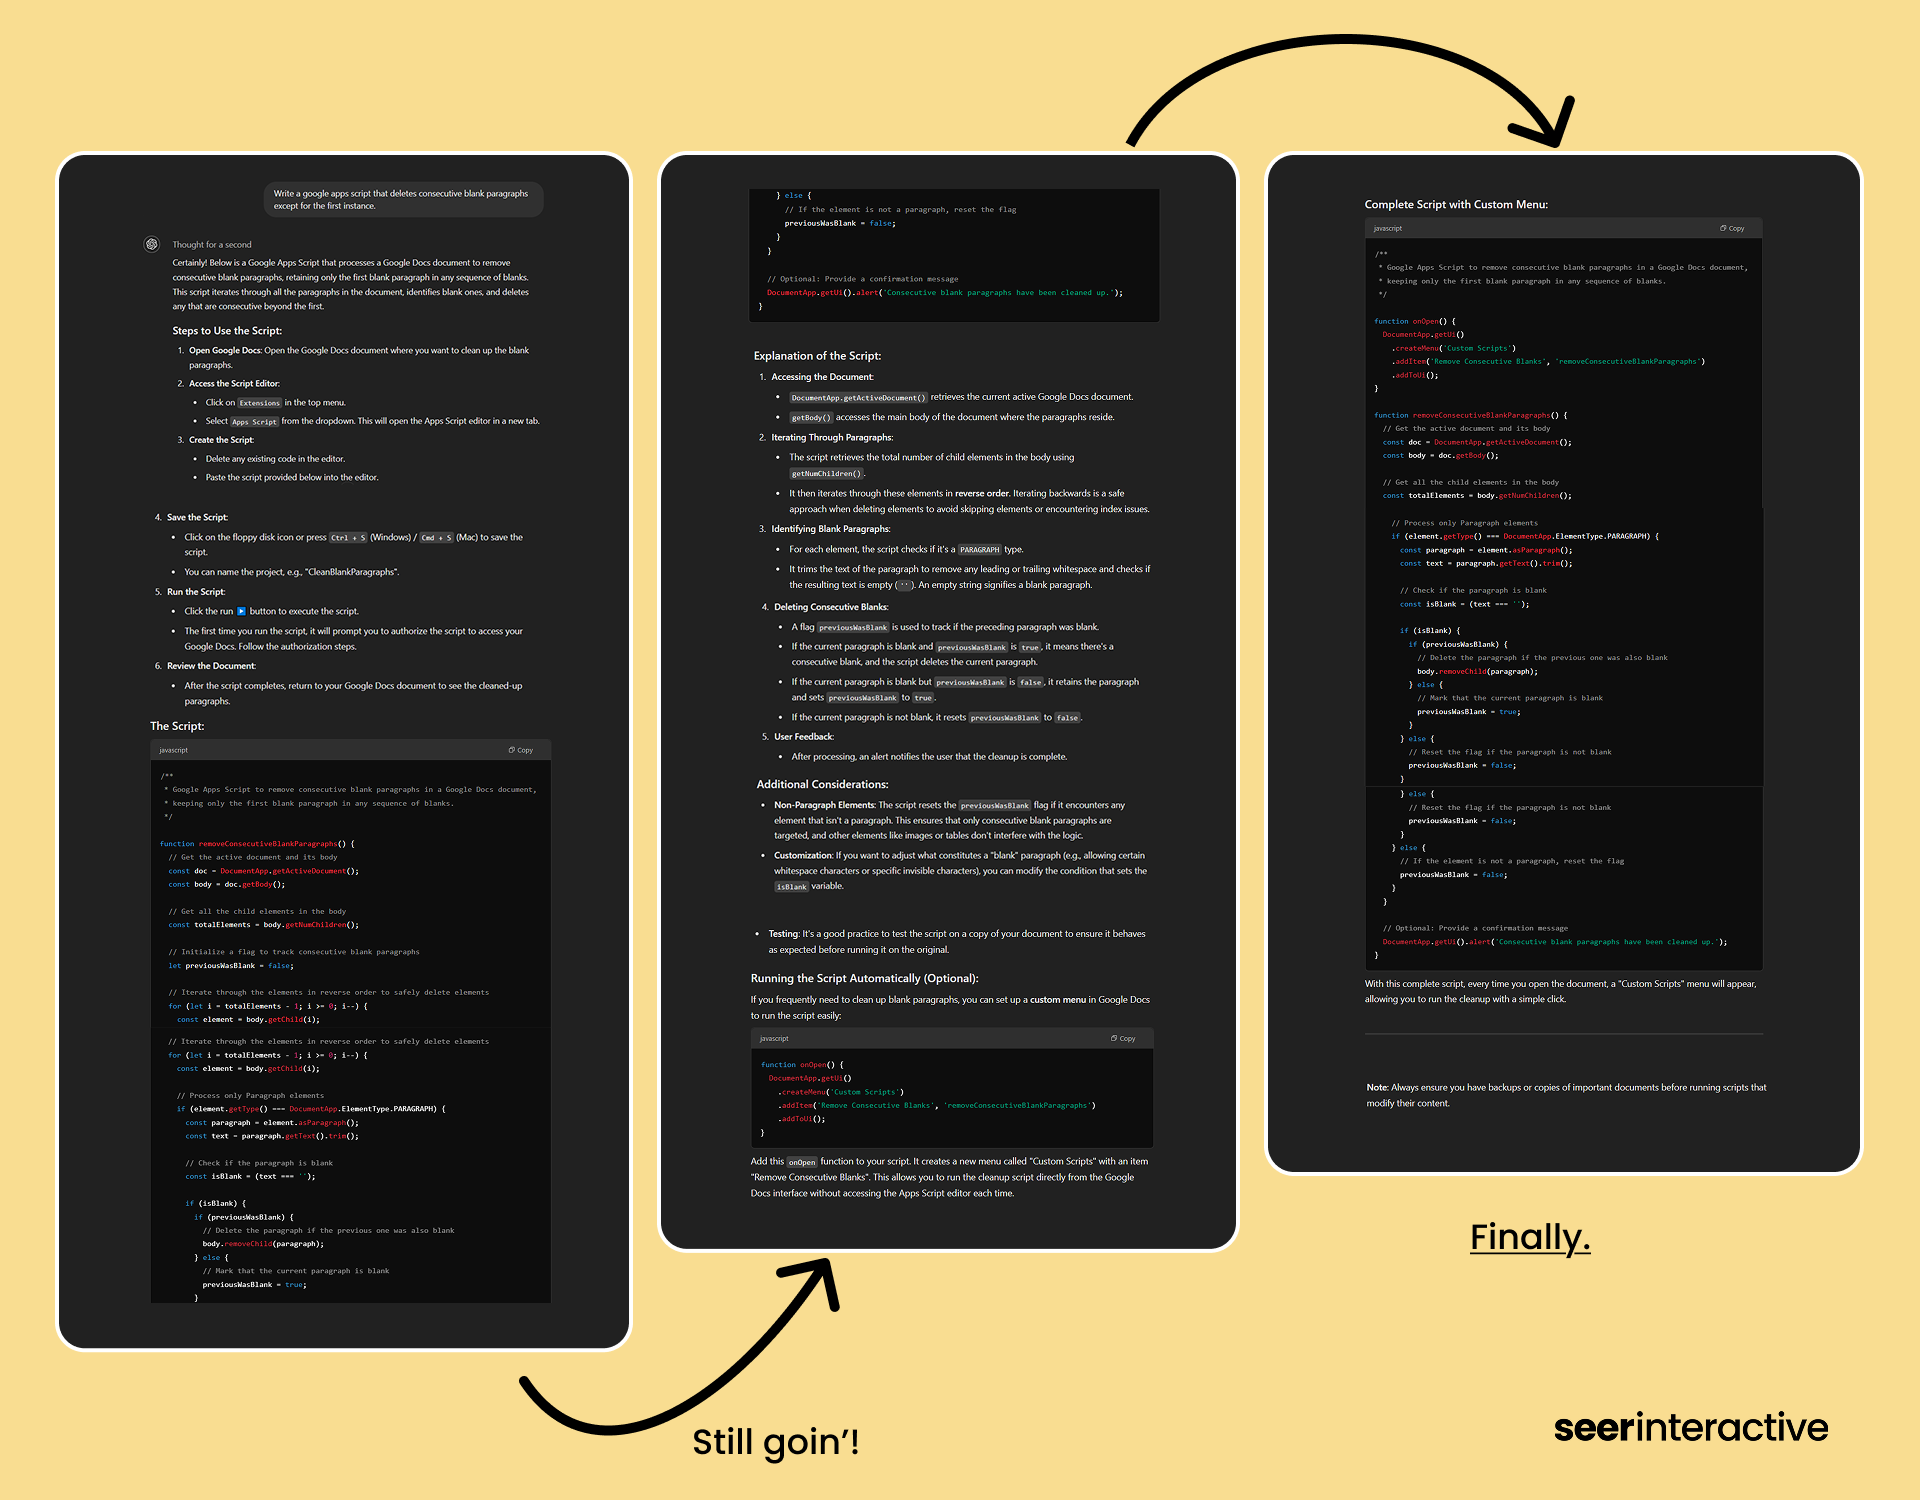Click the 'Apps Script' inline code tag
The image size is (1920, 1500).
[254, 422]
